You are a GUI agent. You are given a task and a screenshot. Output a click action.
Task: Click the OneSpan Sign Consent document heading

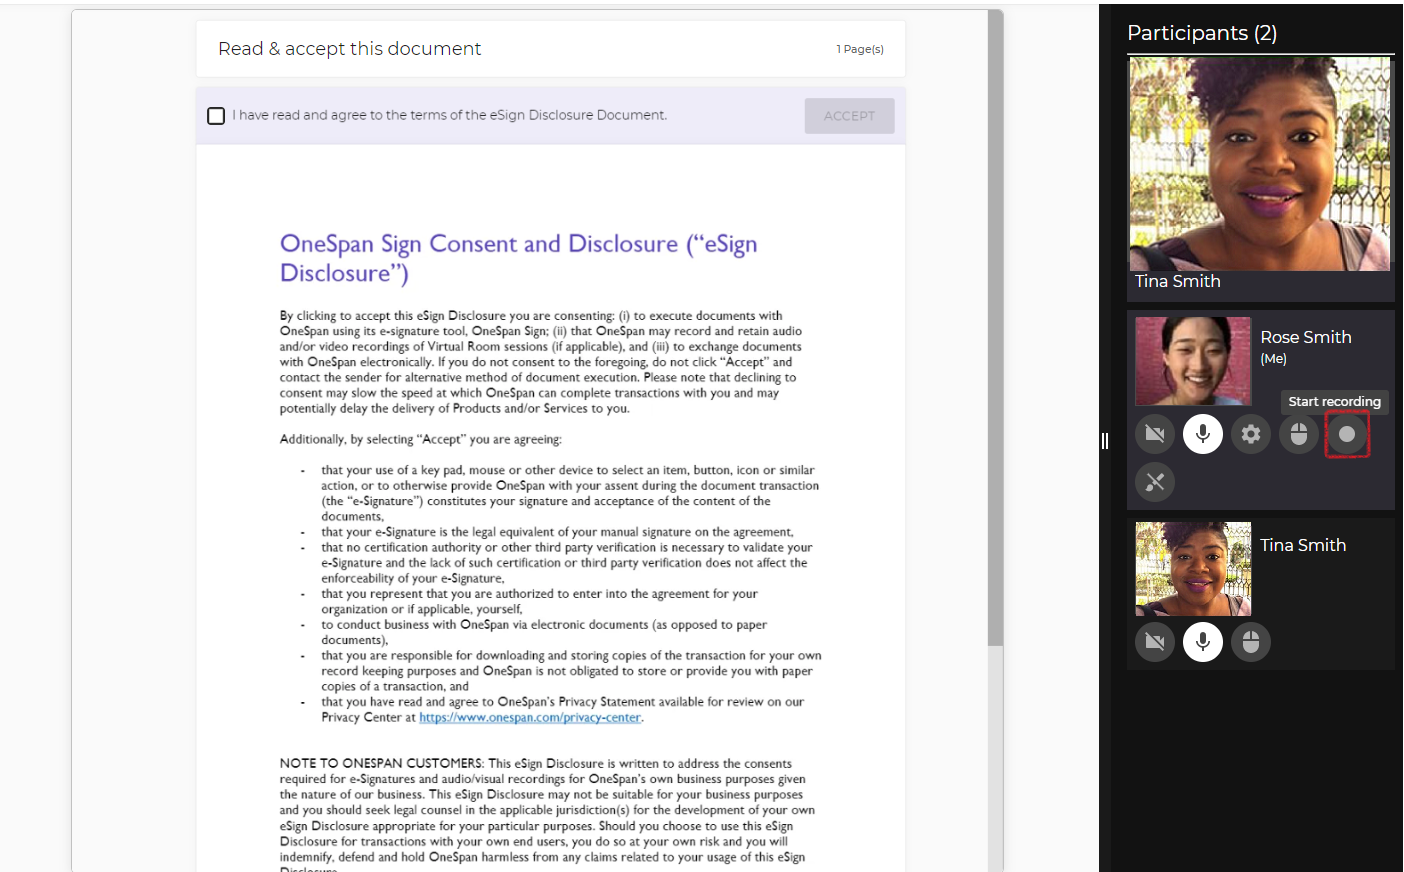pos(518,258)
